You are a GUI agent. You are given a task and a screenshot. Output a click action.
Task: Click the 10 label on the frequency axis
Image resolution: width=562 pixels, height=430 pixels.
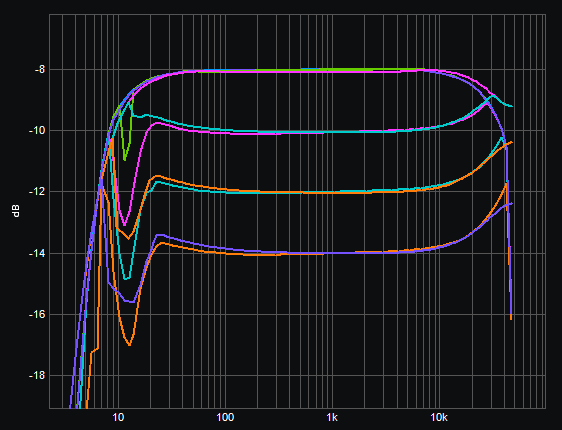pos(118,417)
